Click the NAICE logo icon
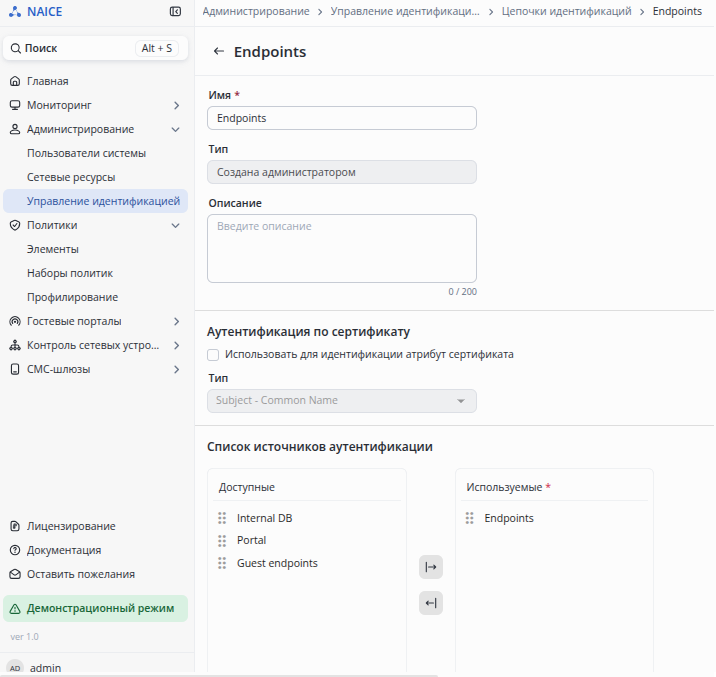 [x=15, y=12]
